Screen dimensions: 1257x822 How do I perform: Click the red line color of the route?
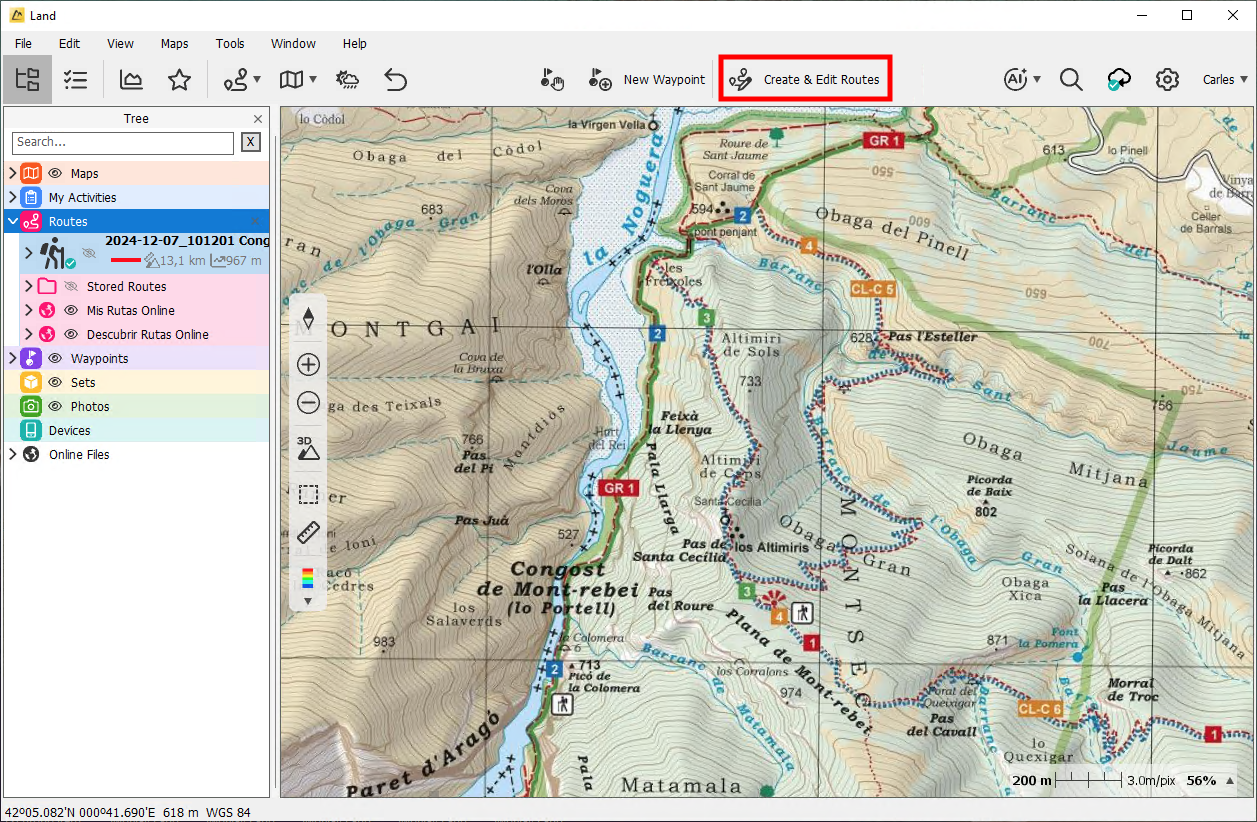[x=126, y=261]
